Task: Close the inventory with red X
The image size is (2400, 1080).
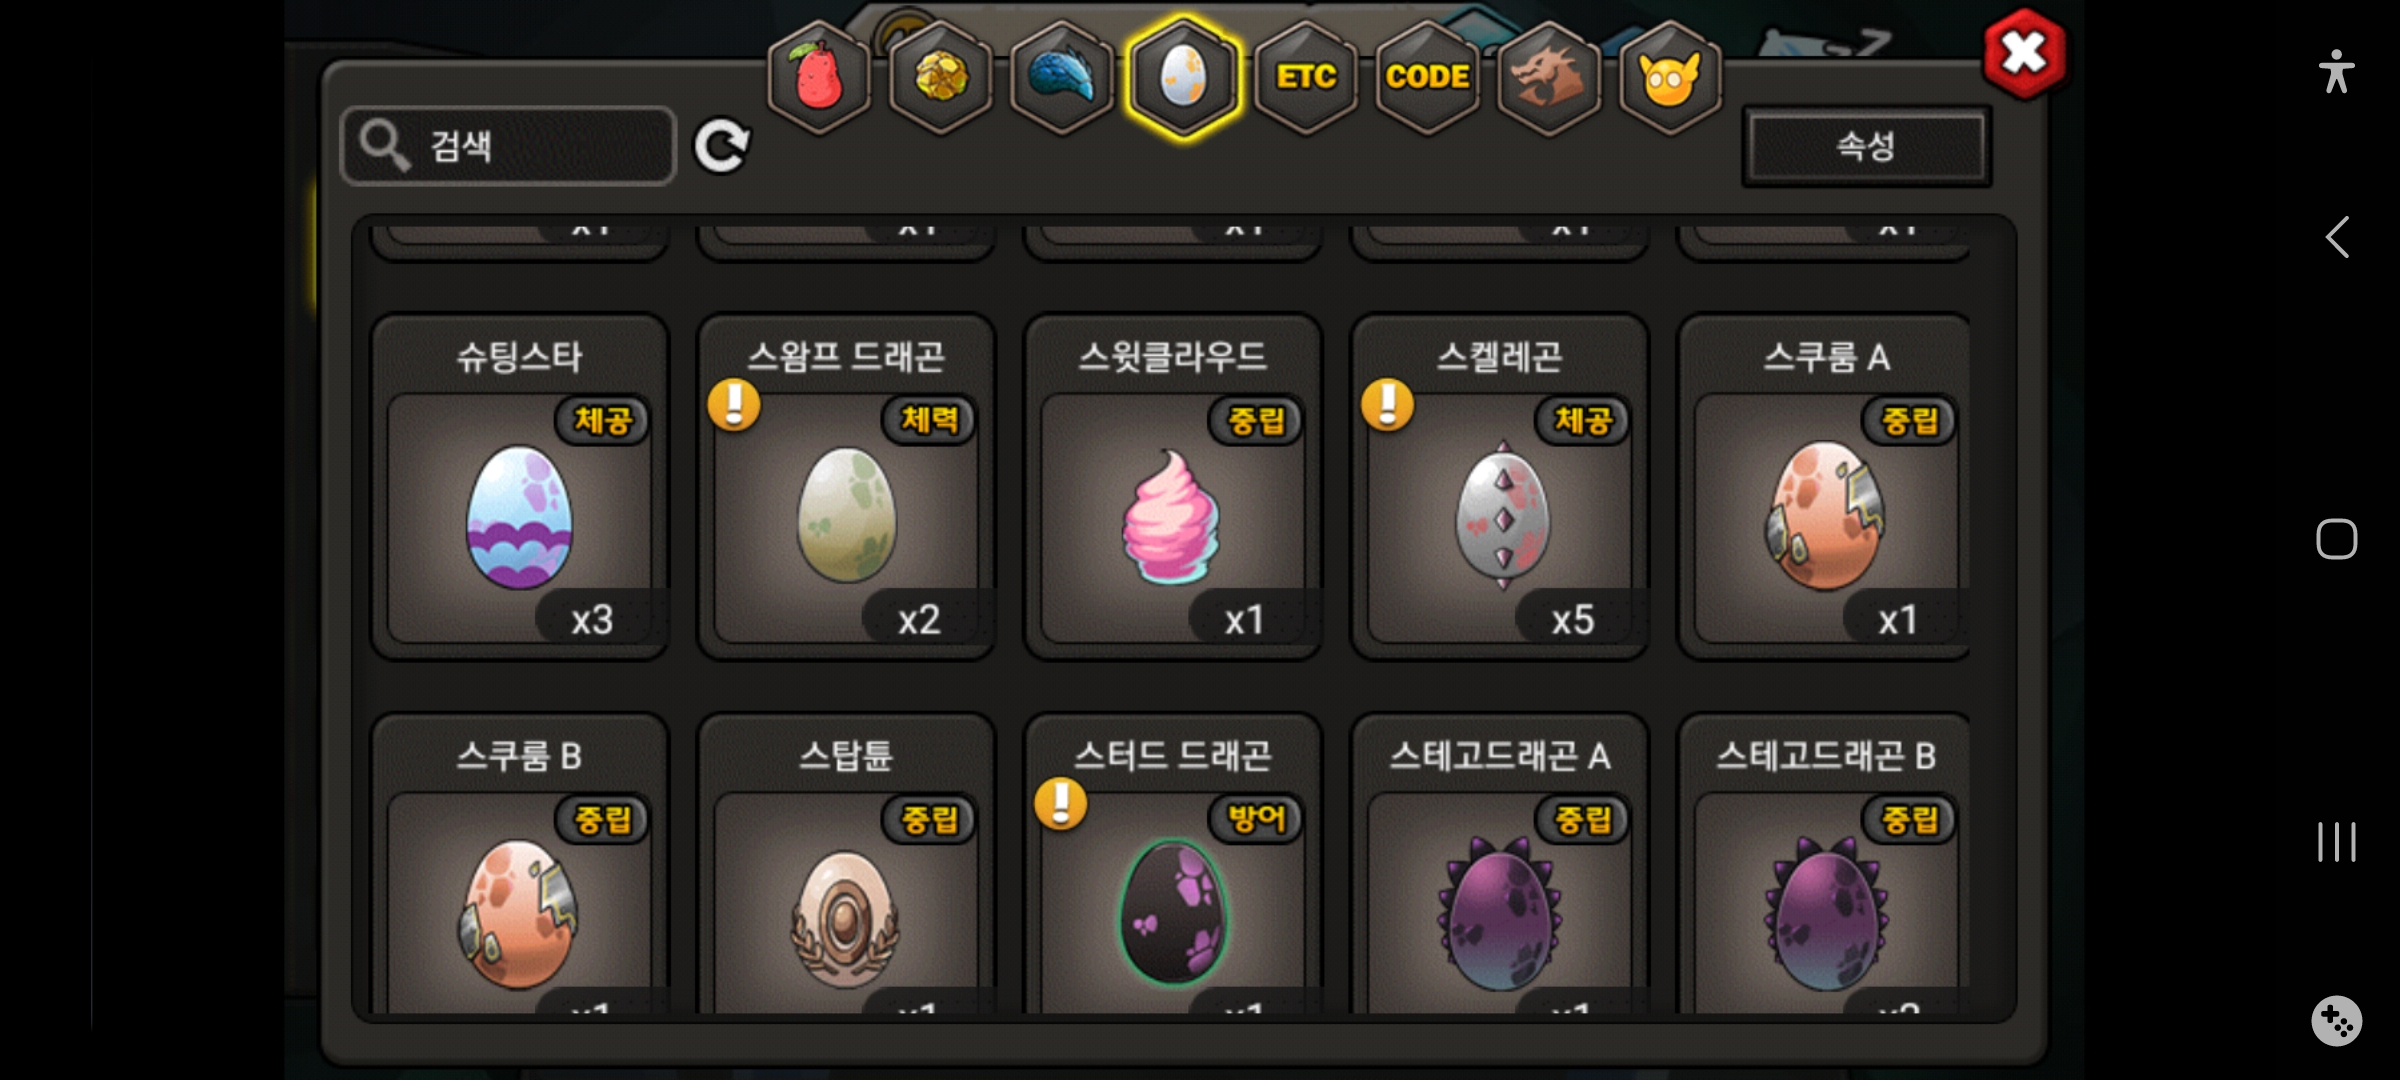Action: pyautogui.click(x=2024, y=53)
